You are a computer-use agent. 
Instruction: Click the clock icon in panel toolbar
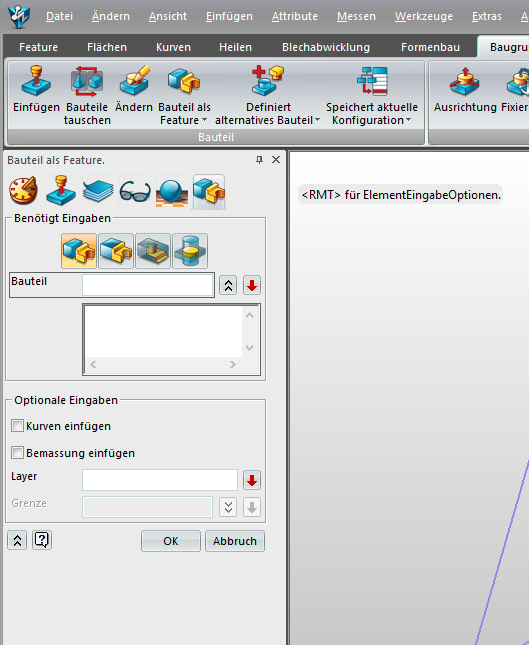click(23, 191)
